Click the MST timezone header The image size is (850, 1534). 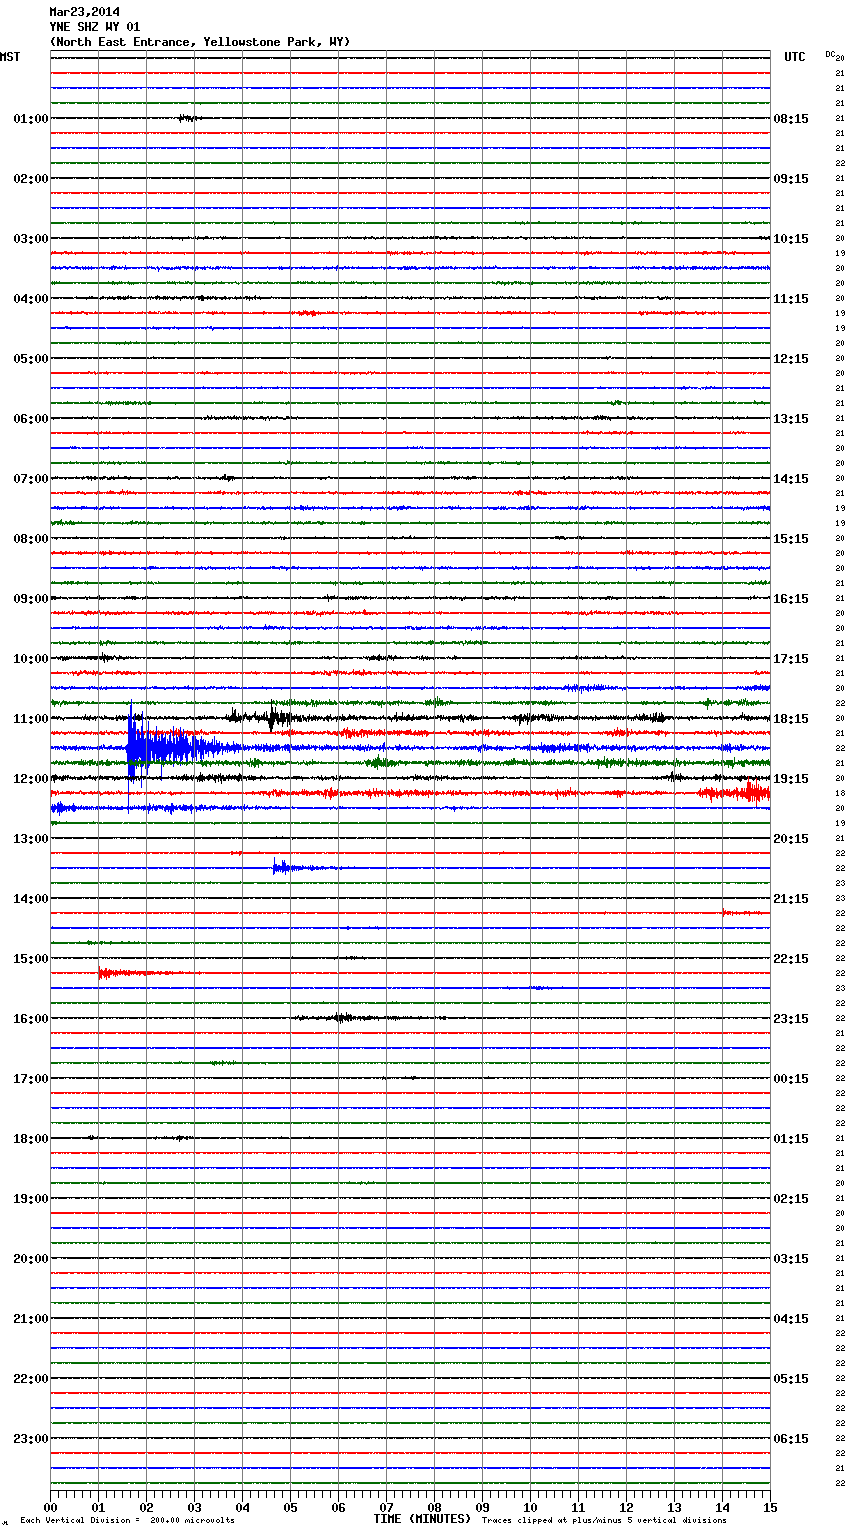[x=10, y=57]
